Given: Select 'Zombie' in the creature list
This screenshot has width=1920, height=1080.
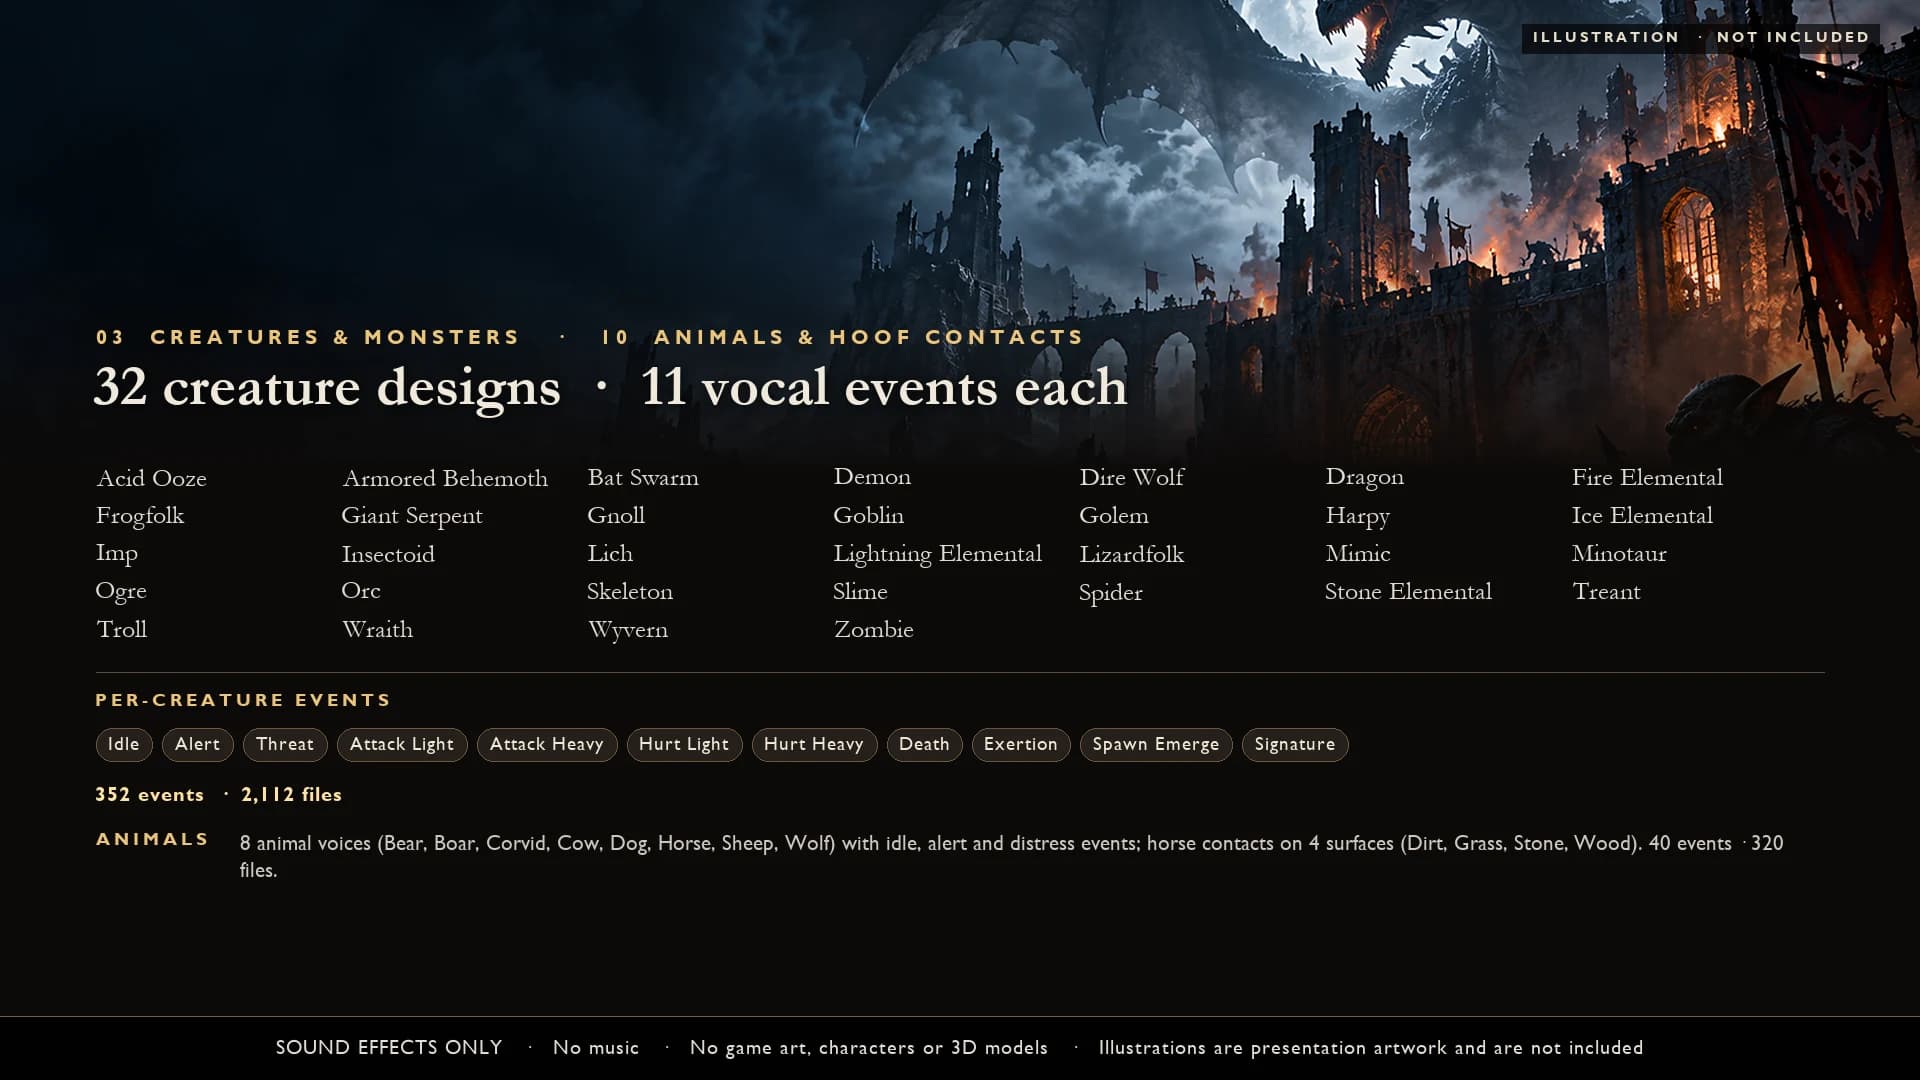Looking at the screenshot, I should [874, 630].
